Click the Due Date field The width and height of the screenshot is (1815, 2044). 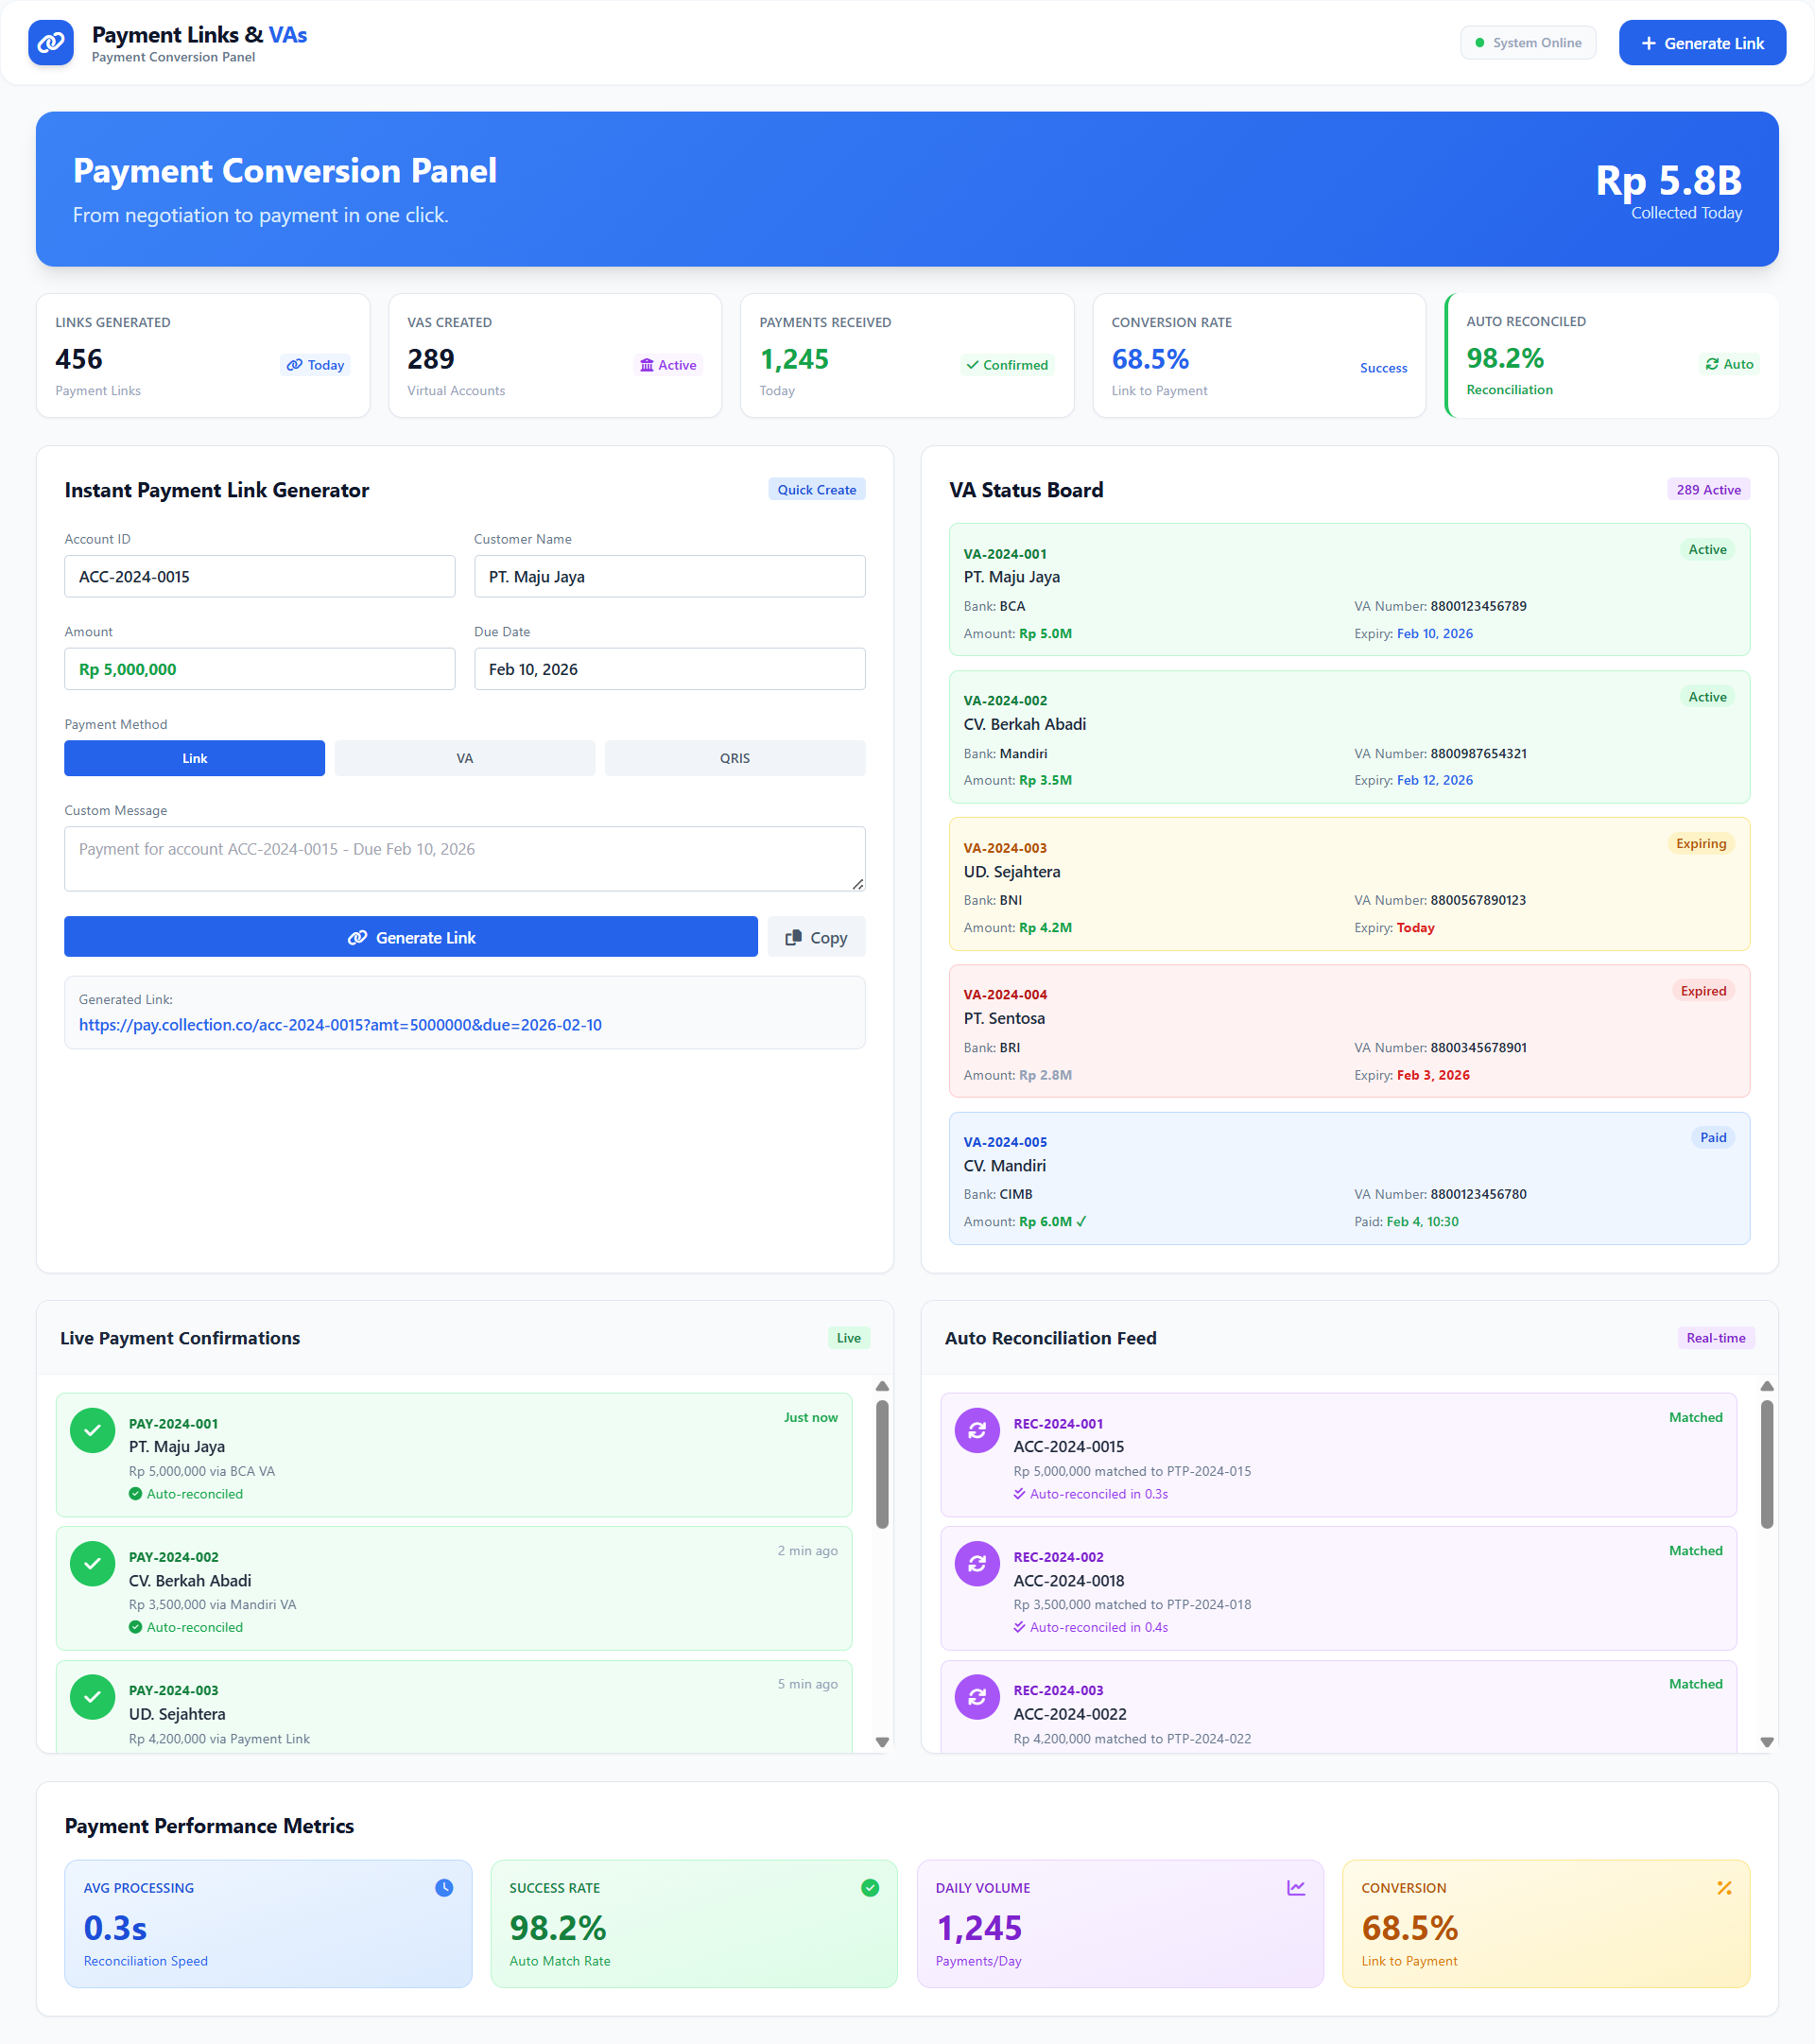pos(669,669)
